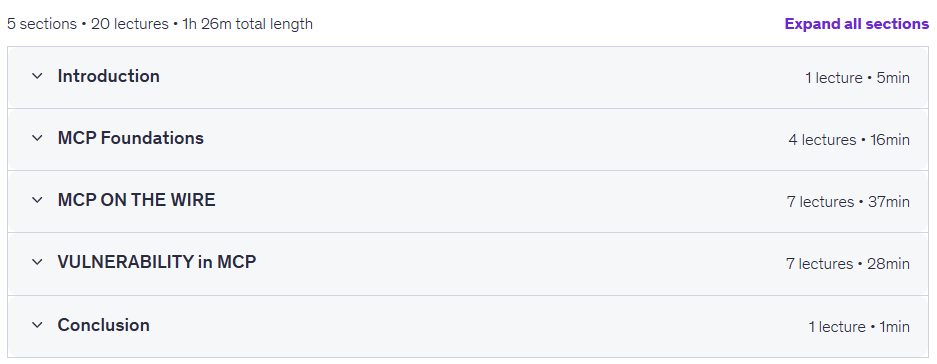Click the '20 lectures' summary text

coord(130,25)
